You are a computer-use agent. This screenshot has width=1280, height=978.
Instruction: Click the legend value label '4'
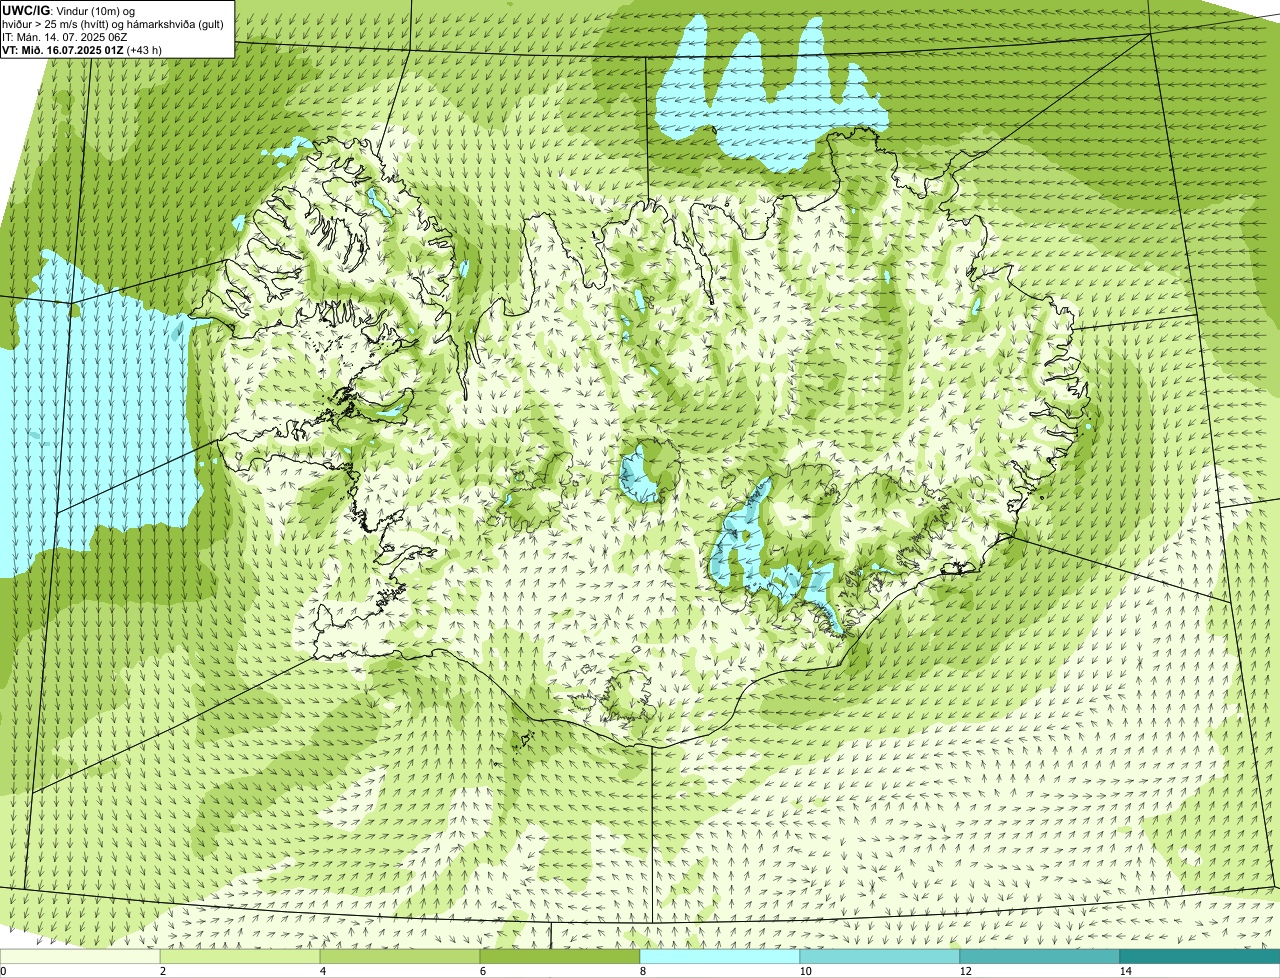[322, 971]
